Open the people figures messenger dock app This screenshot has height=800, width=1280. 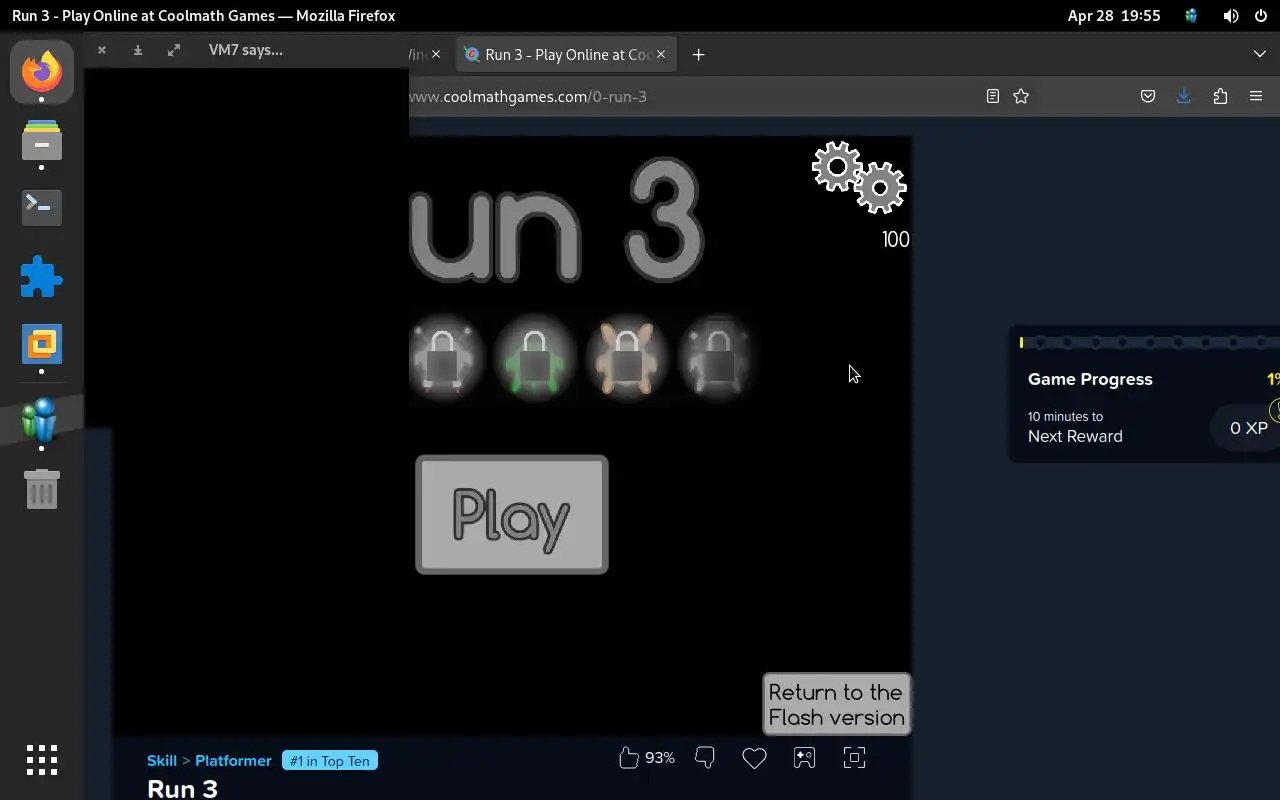pyautogui.click(x=42, y=419)
